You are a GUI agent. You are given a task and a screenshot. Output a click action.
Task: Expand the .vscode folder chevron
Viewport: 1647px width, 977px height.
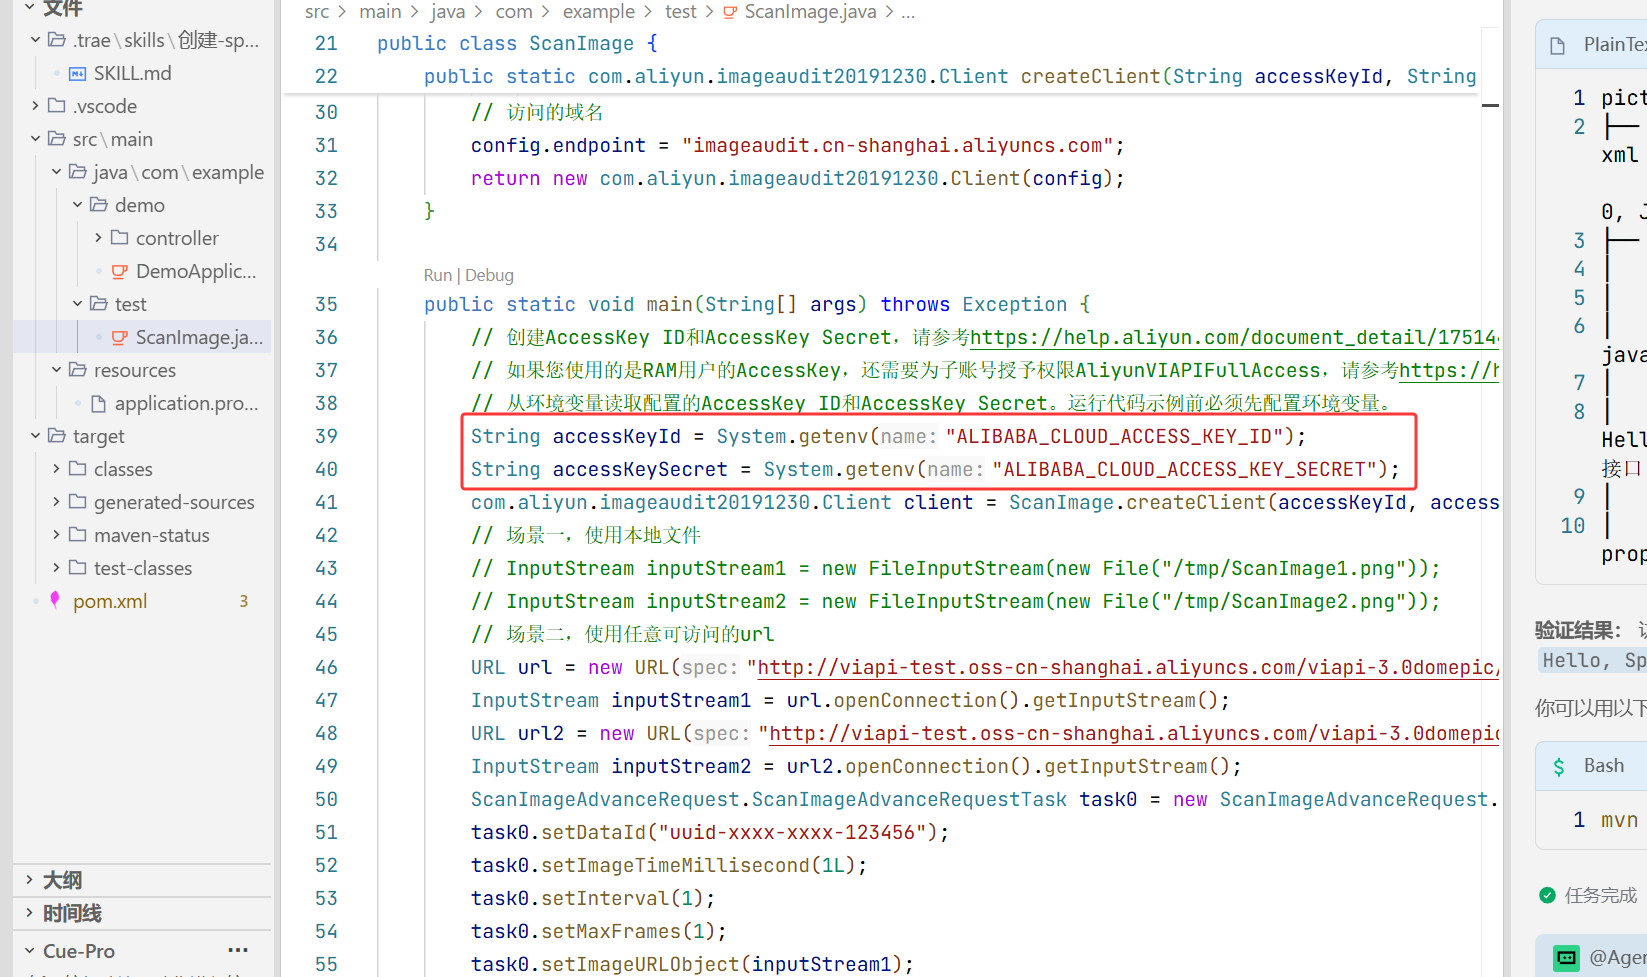[x=35, y=106]
